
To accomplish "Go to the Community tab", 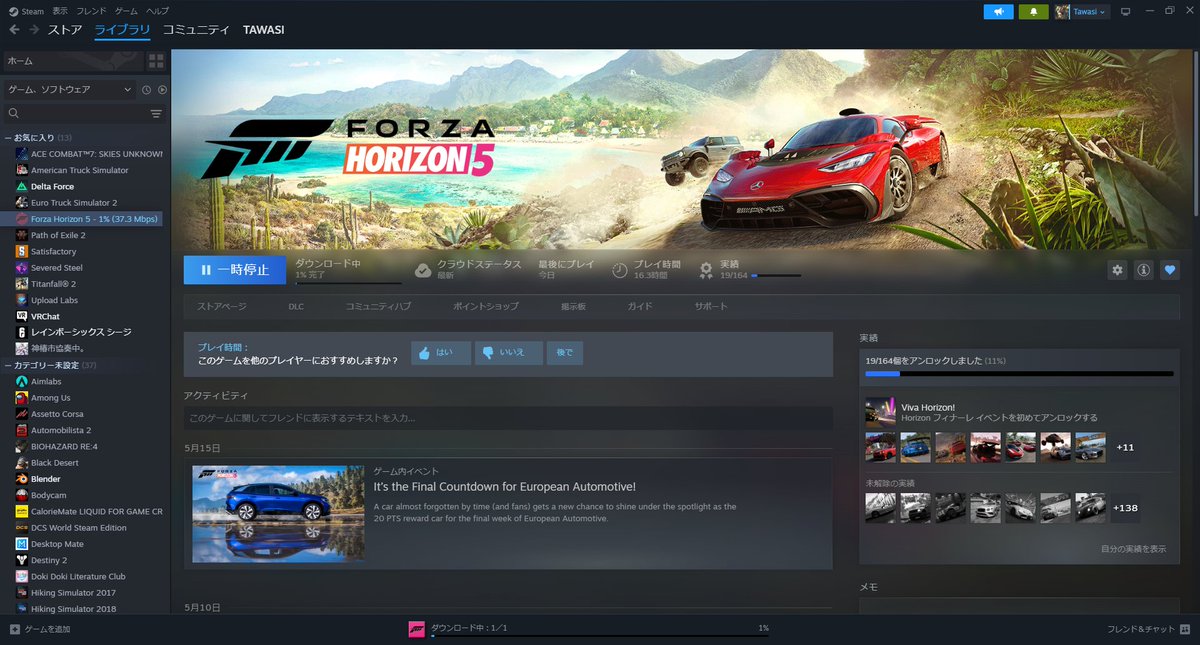I will (196, 30).
